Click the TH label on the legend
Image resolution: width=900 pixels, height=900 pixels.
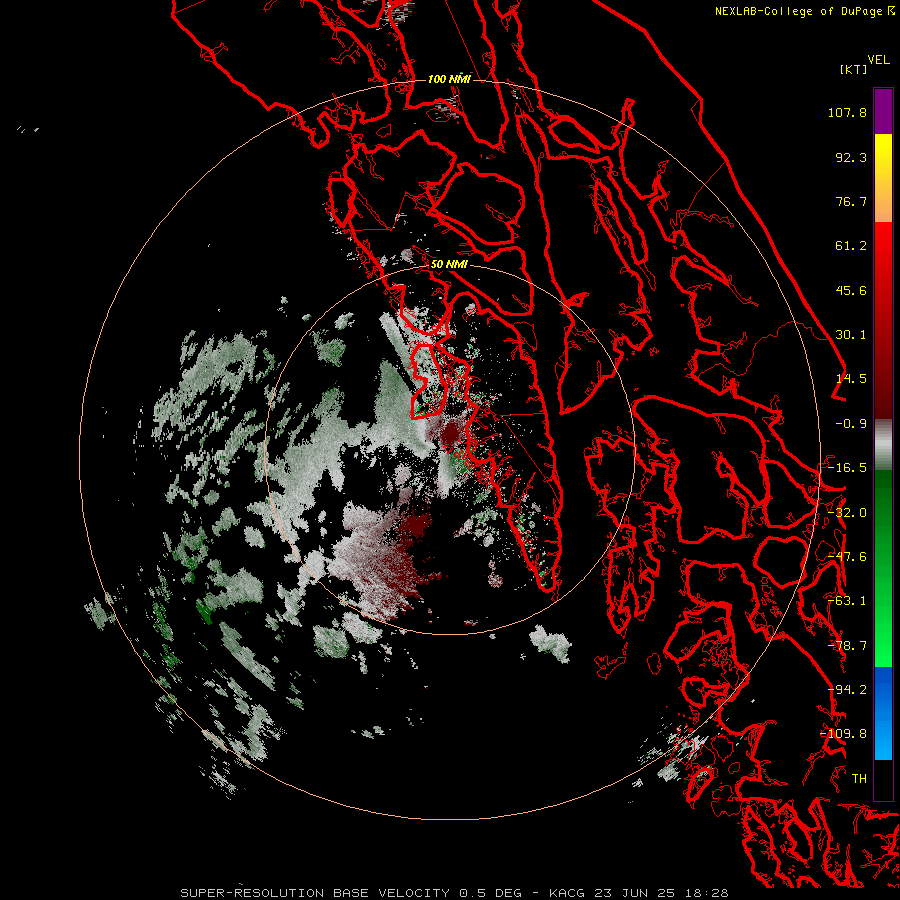(x=859, y=779)
